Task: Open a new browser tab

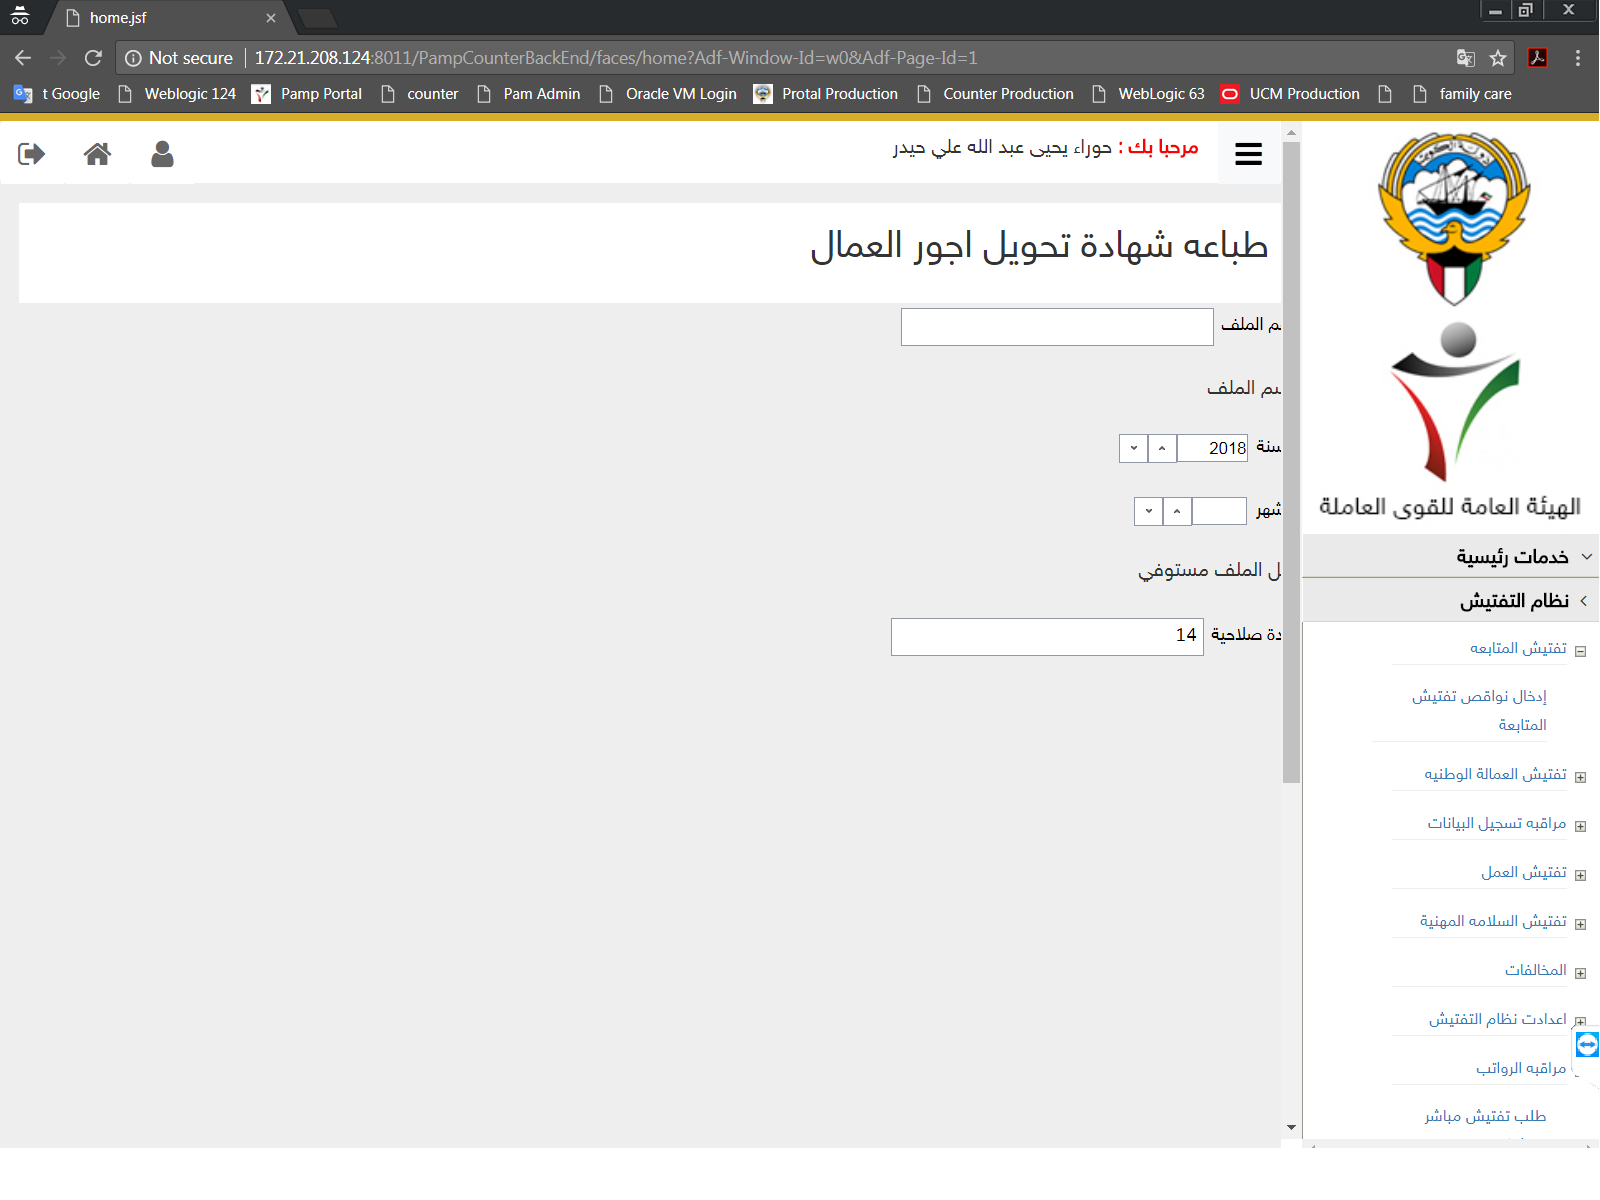Action: coord(318,18)
